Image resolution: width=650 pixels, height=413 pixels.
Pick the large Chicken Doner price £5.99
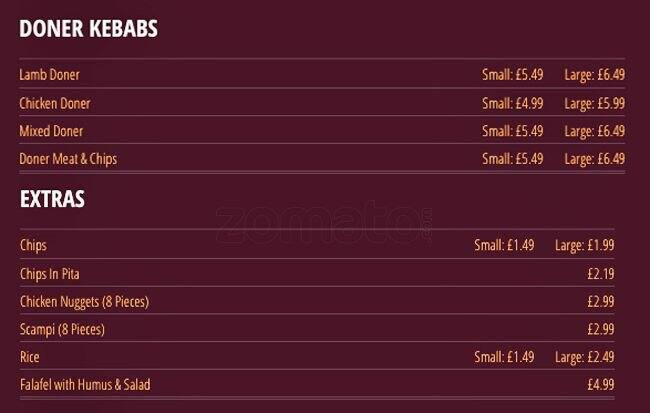click(594, 103)
